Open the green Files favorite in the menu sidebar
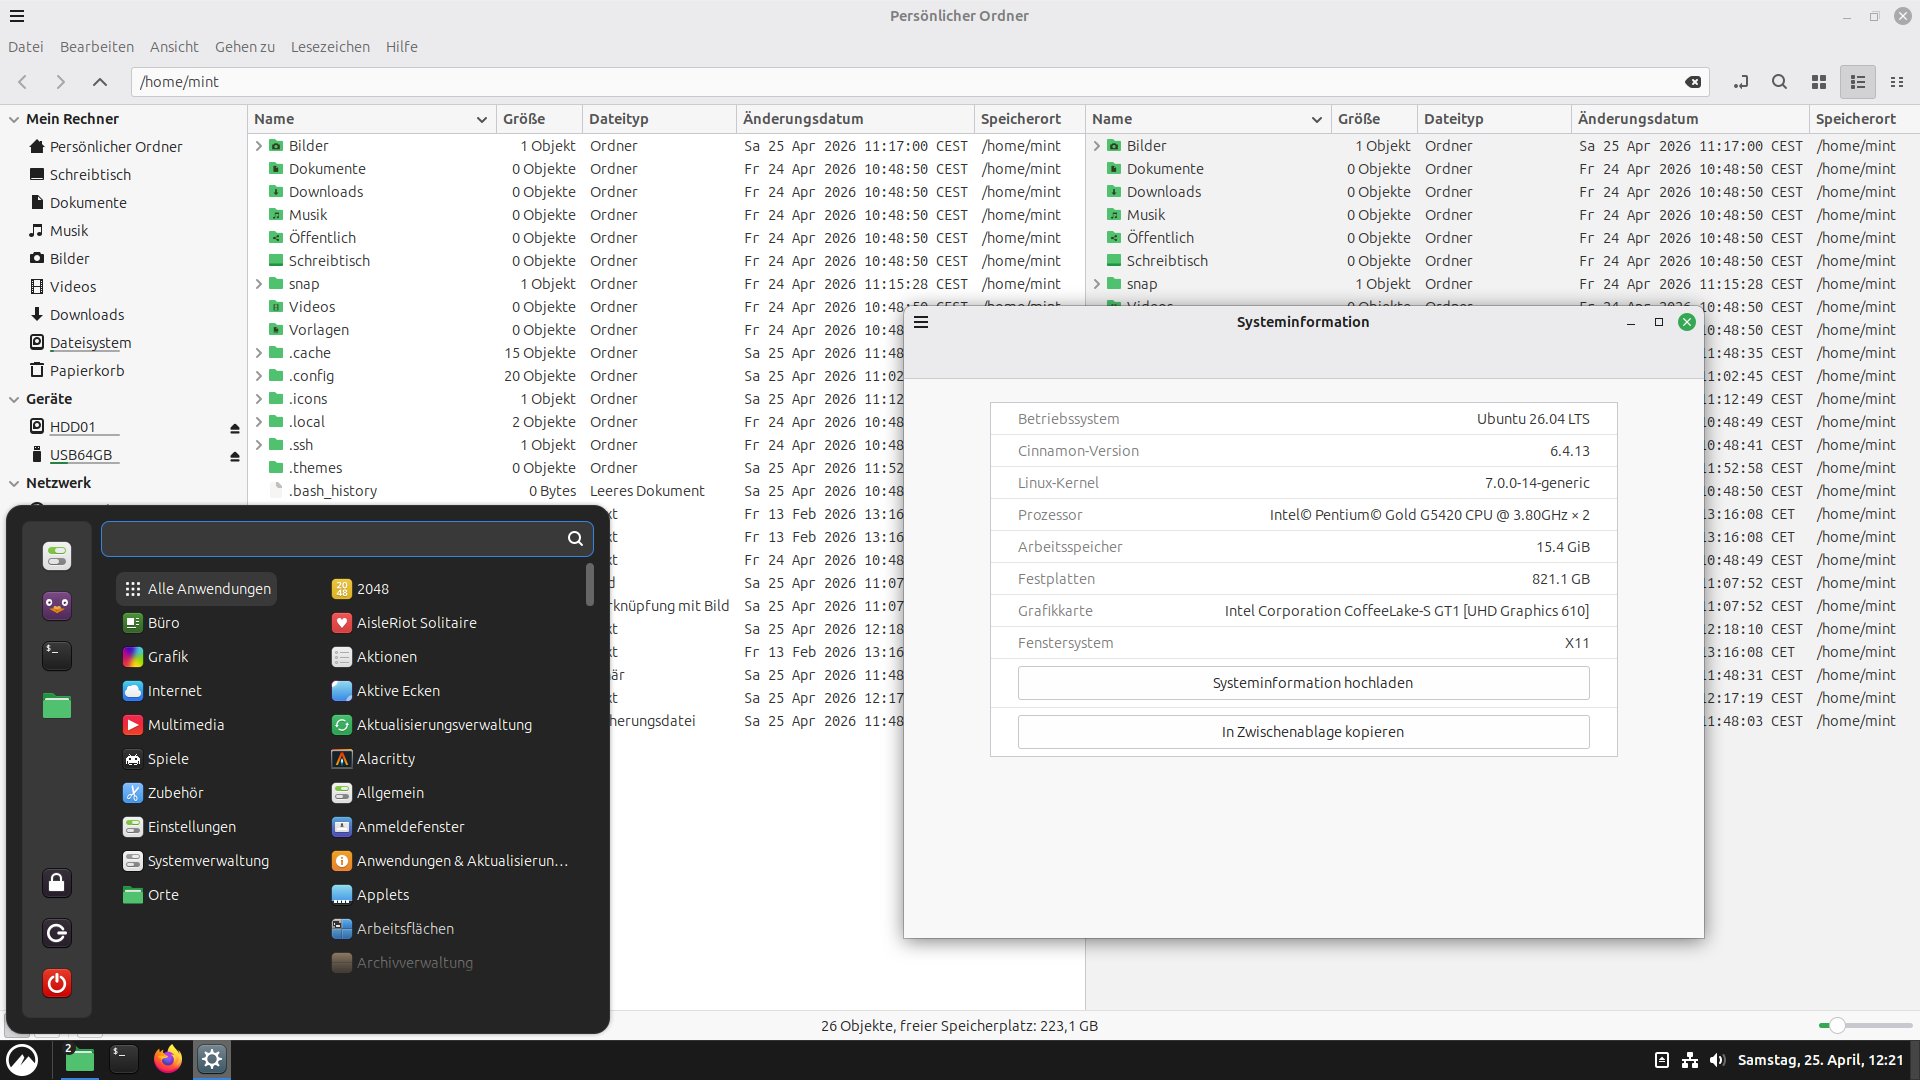Viewport: 1920px width, 1080px height. click(57, 706)
